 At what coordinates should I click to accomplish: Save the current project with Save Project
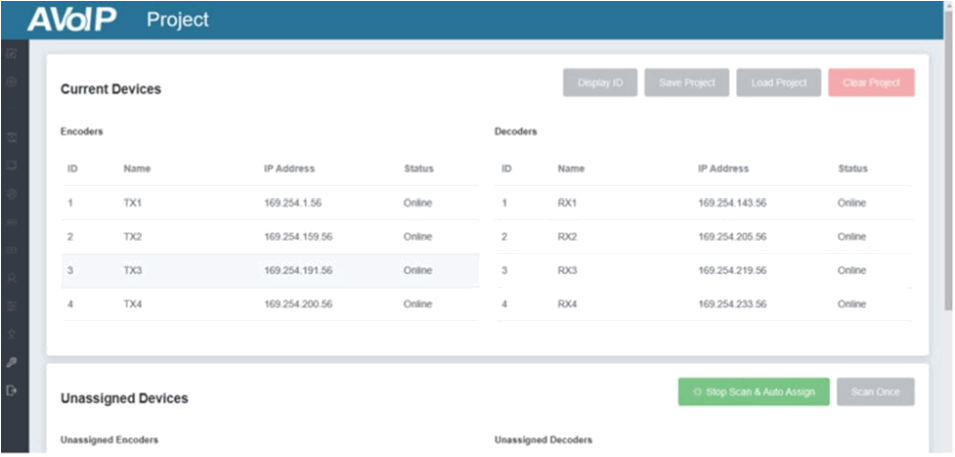pos(686,83)
